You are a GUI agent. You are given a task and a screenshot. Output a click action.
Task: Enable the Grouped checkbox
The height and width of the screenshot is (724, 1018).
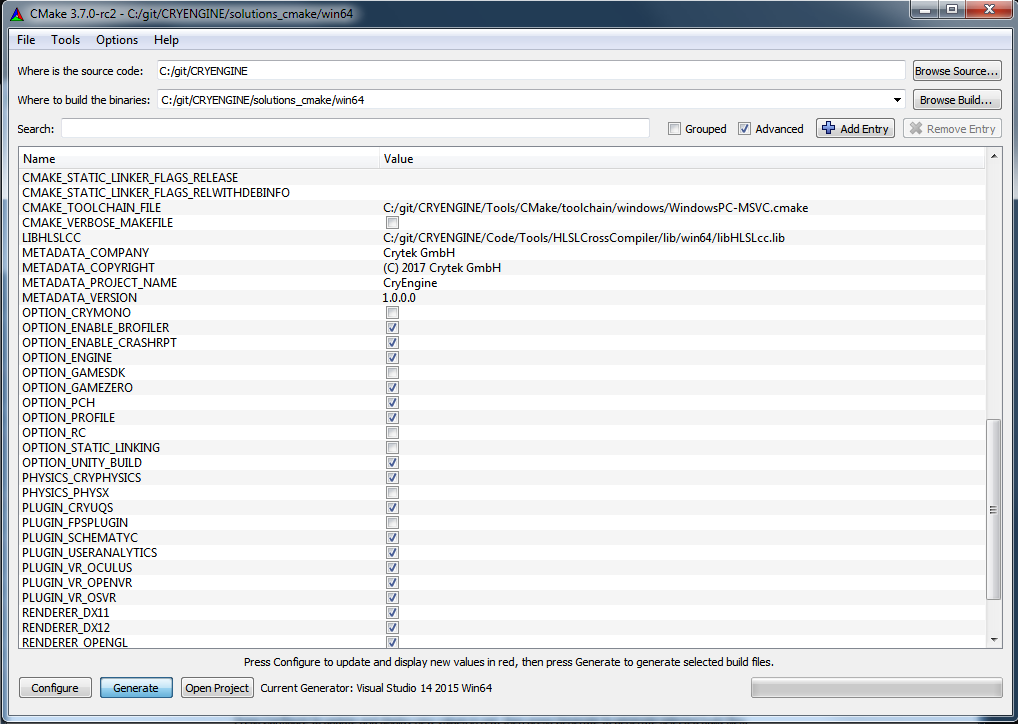[x=675, y=129]
